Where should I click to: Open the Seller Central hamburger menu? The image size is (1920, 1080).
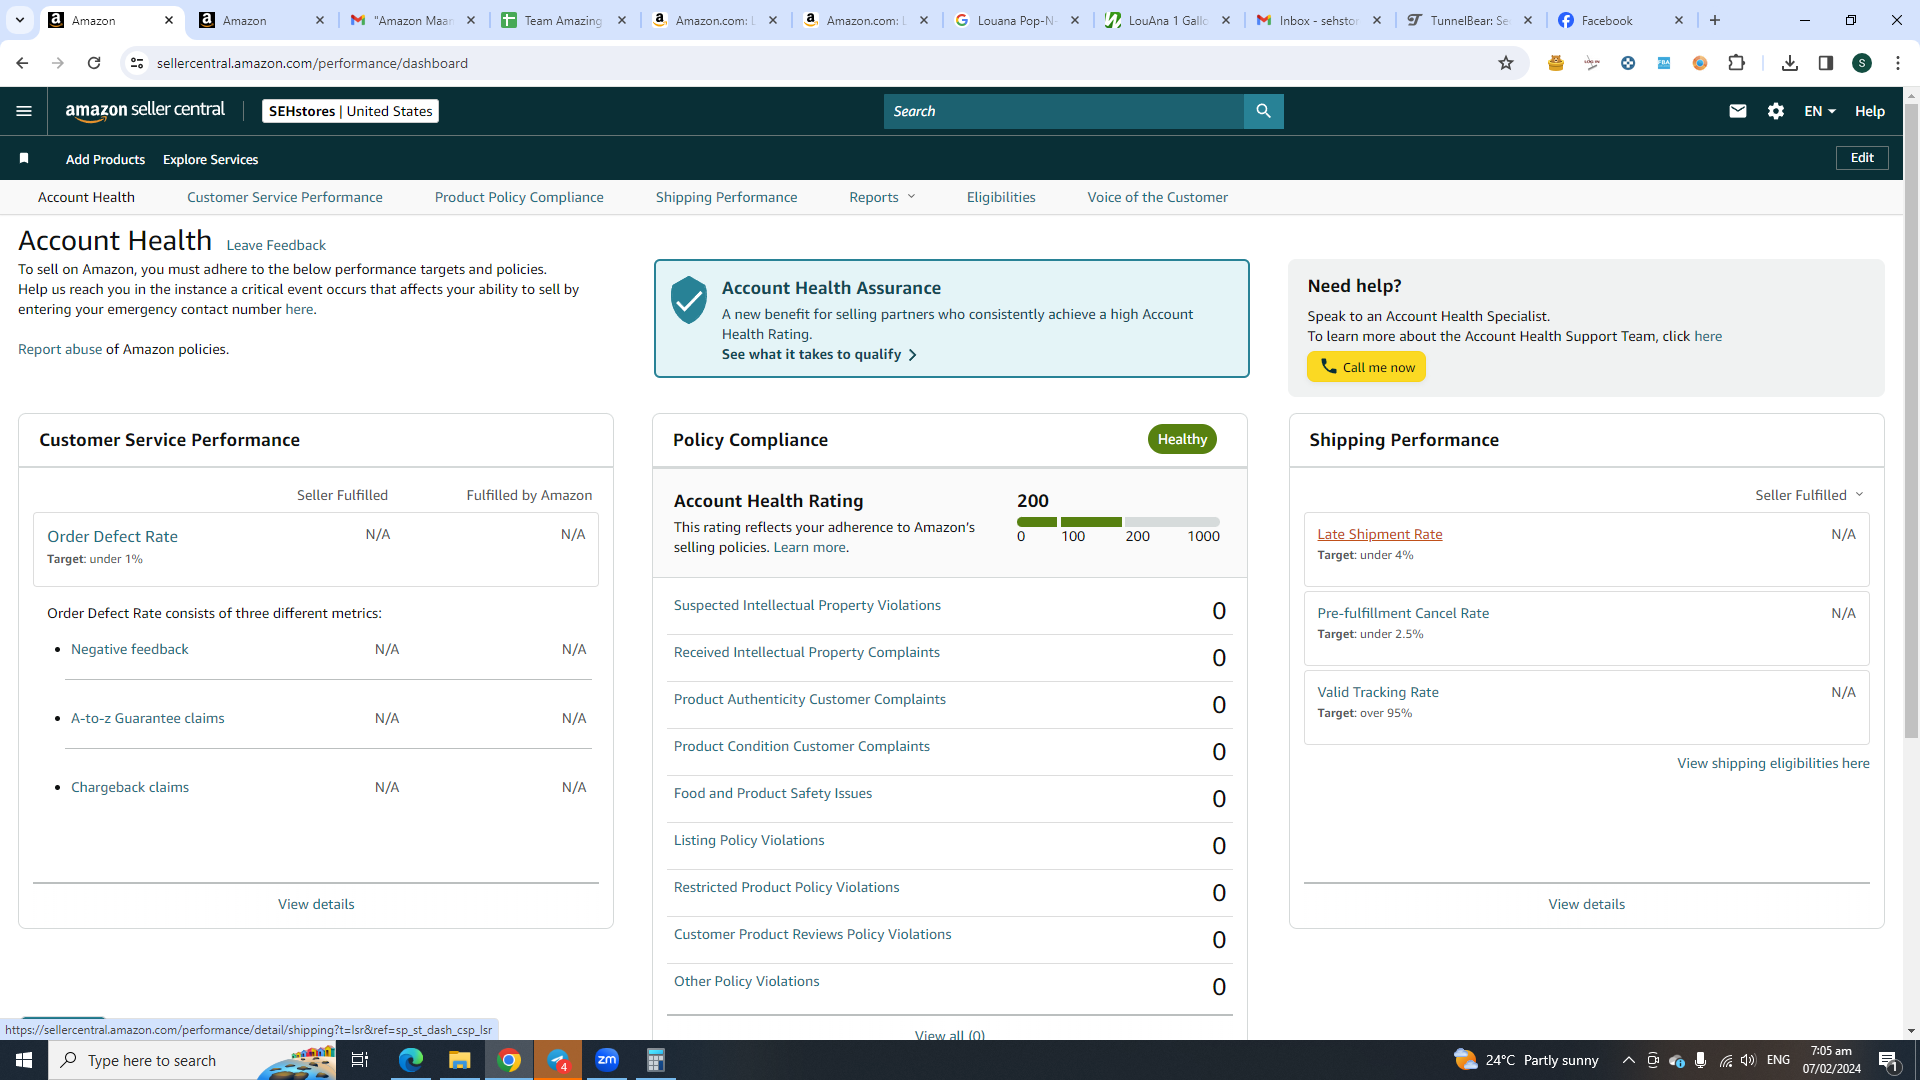coord(24,111)
